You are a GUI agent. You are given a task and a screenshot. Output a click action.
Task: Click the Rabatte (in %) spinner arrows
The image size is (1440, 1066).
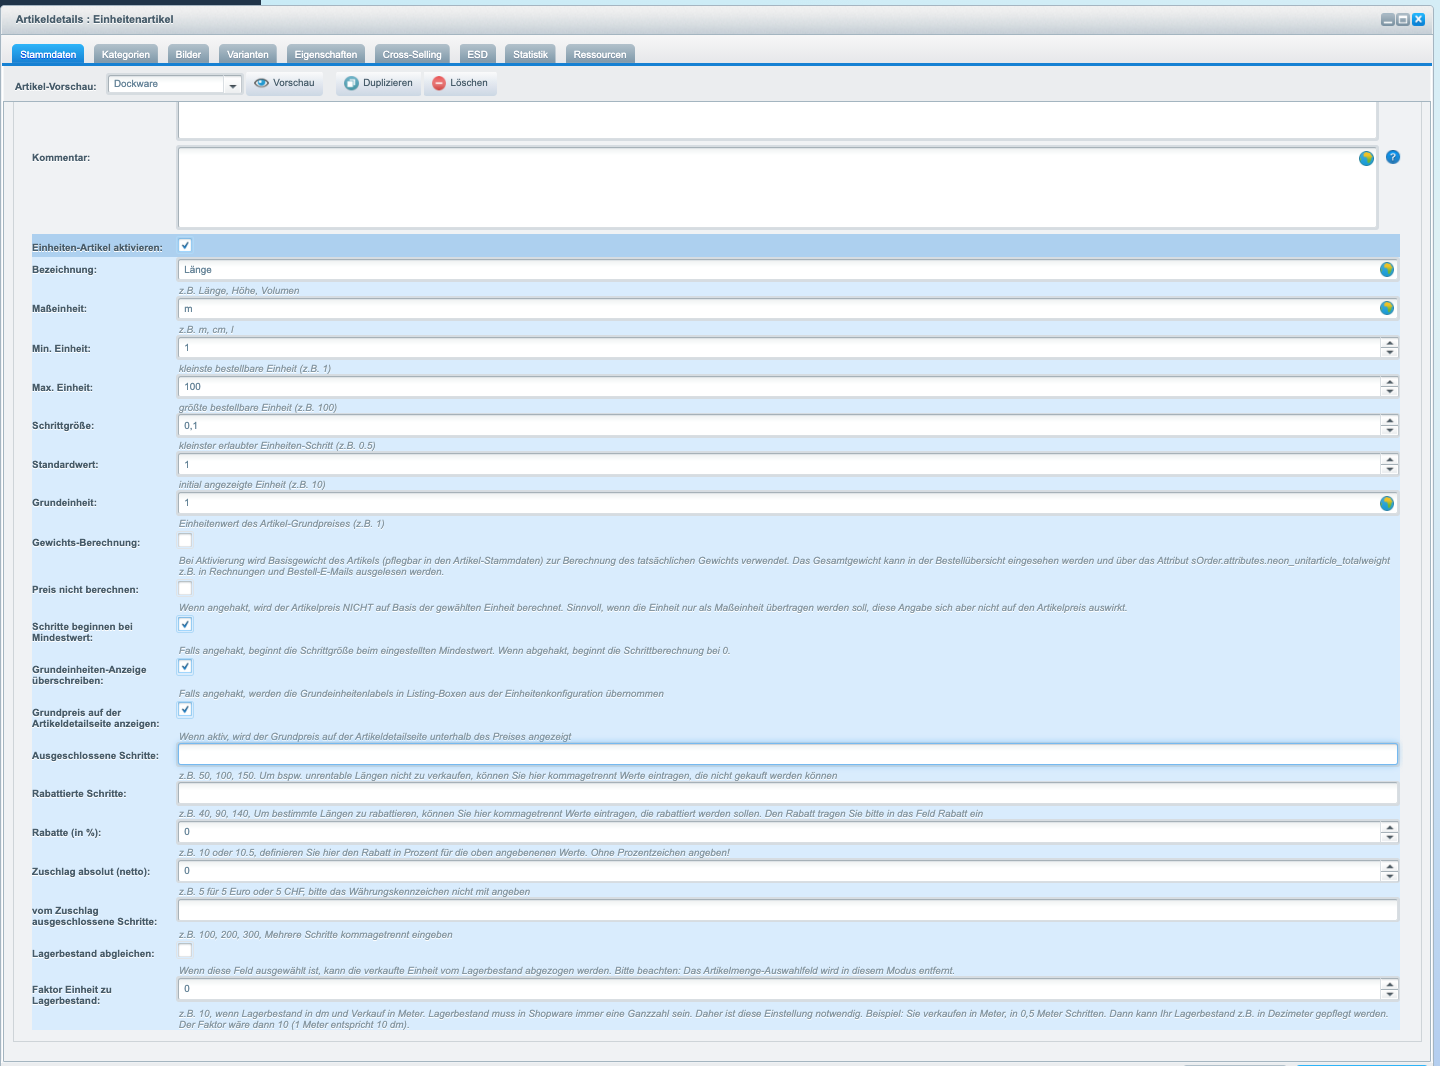[x=1389, y=832]
